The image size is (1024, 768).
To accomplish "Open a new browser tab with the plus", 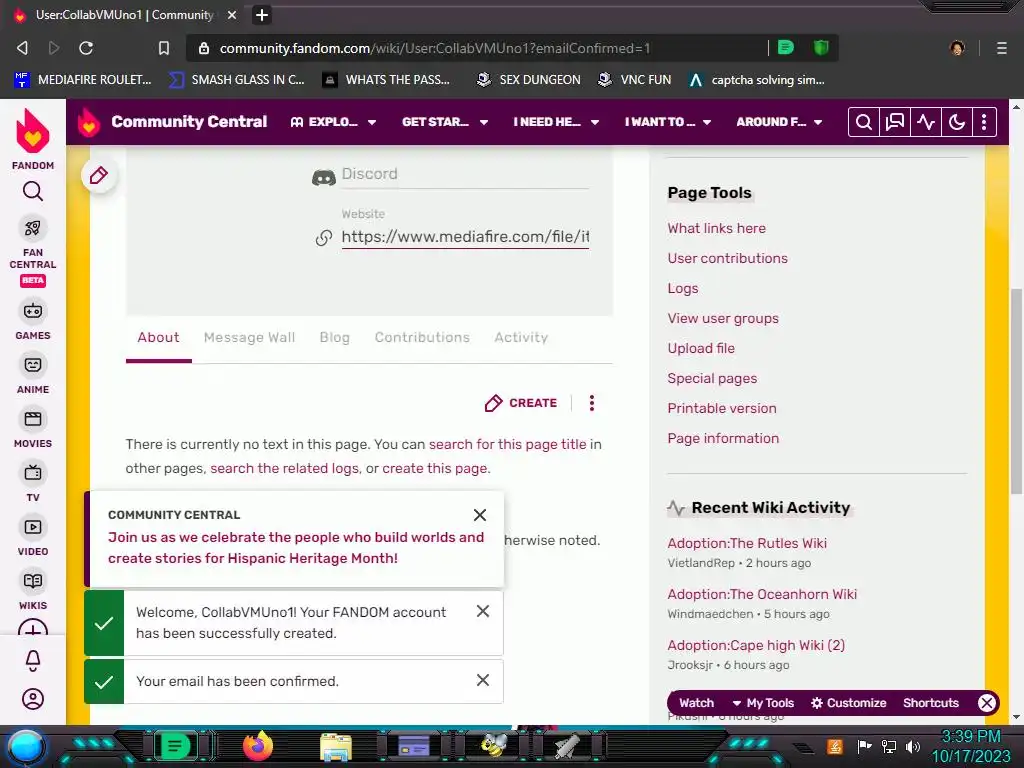I will 262,15.
